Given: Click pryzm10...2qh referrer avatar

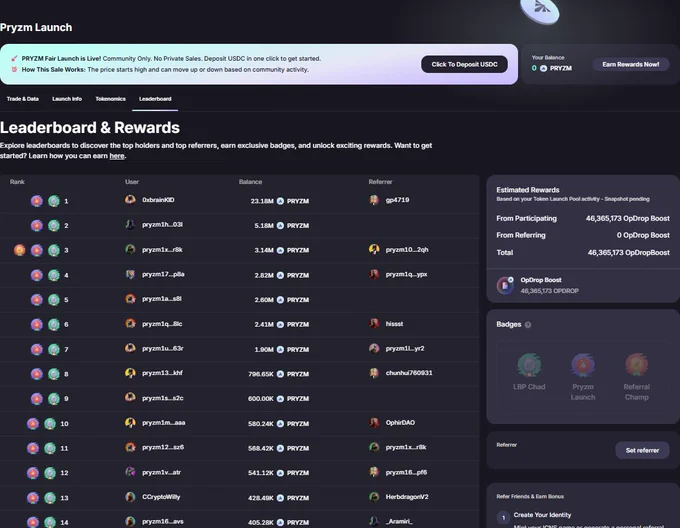Looking at the screenshot, I should click(x=374, y=249).
